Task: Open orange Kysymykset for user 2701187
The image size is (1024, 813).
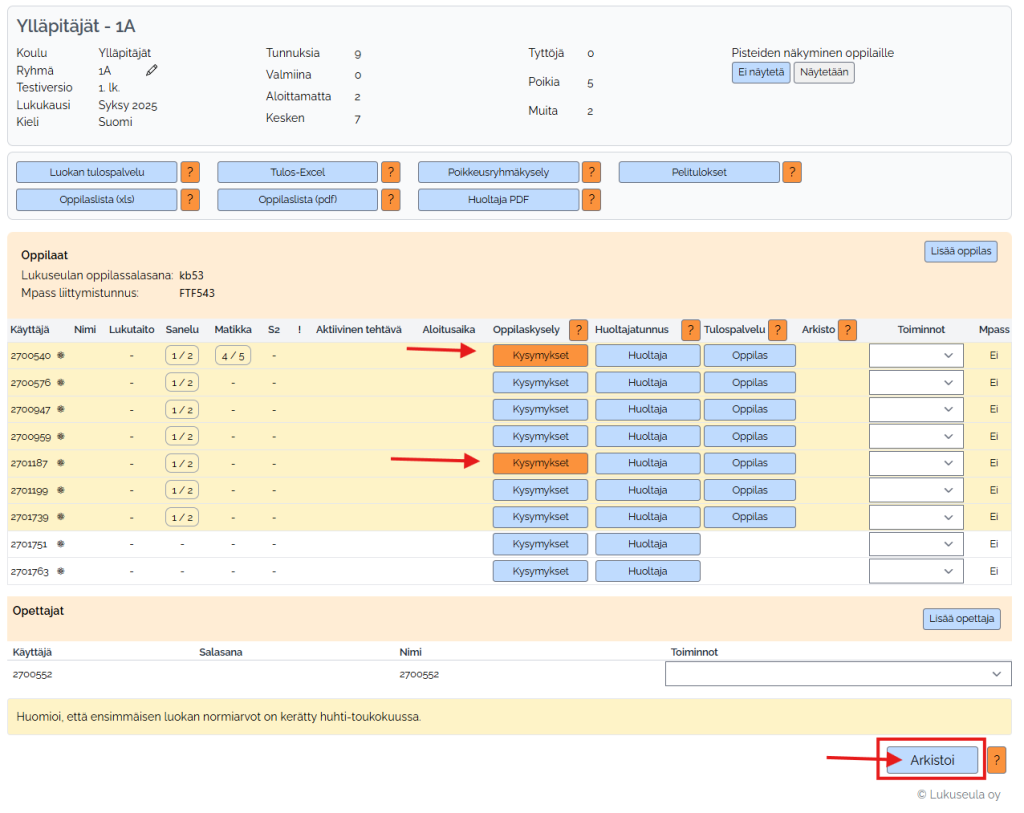Action: (x=540, y=463)
